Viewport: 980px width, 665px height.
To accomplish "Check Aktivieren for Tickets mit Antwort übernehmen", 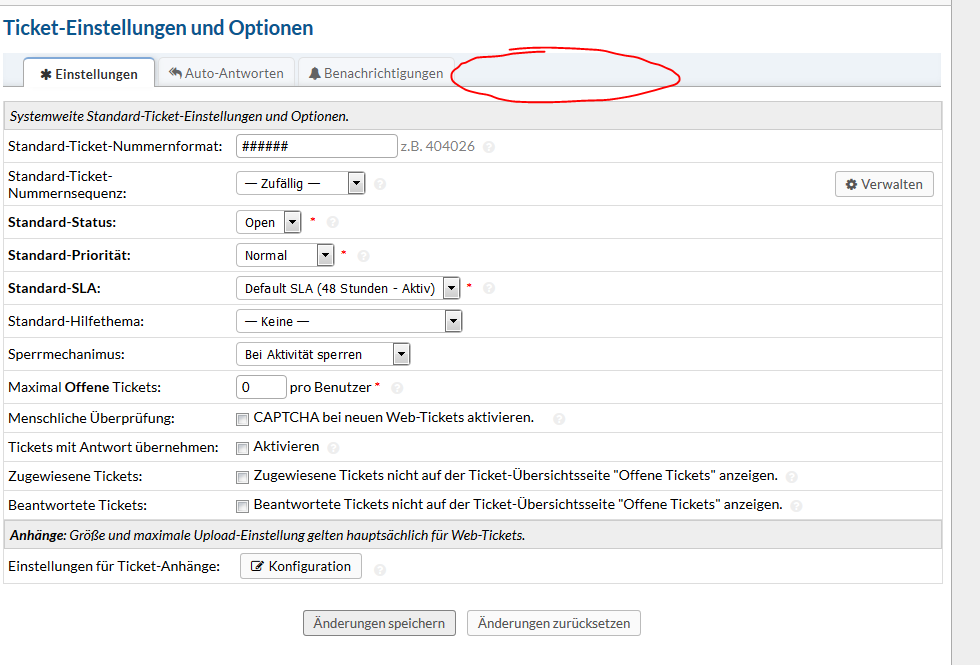I will [242, 448].
